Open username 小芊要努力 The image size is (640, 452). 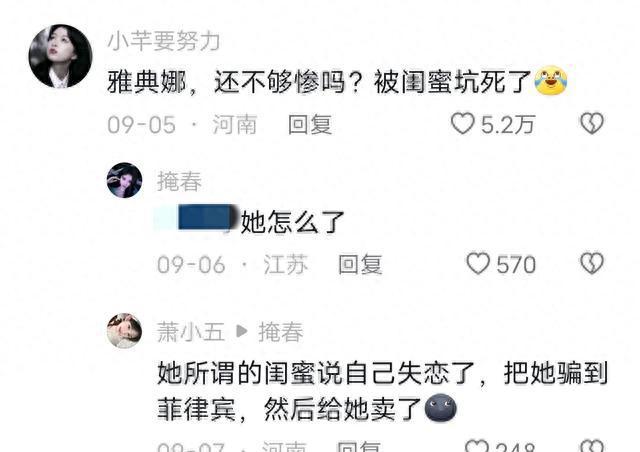(164, 41)
